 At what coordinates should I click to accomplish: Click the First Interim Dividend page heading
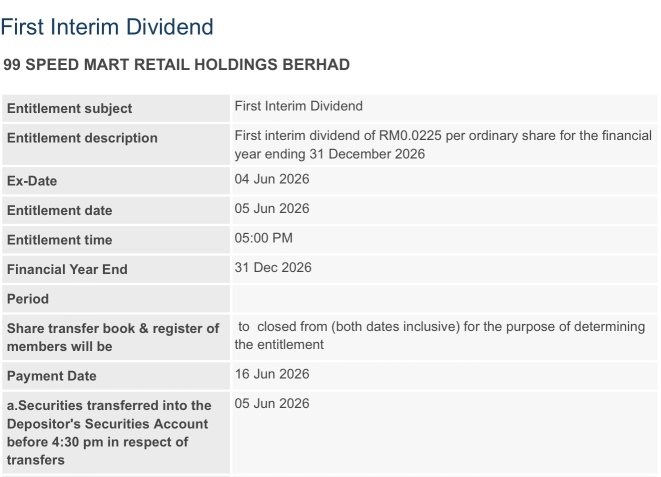tap(107, 27)
